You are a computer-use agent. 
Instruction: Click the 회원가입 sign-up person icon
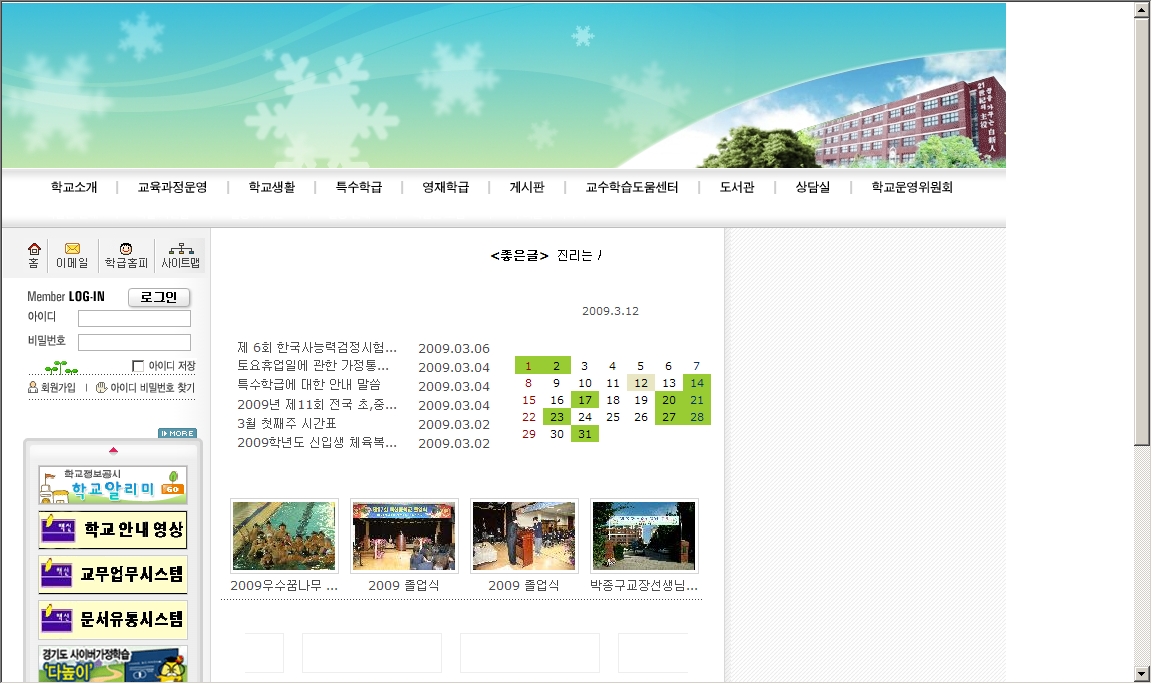coord(33,388)
